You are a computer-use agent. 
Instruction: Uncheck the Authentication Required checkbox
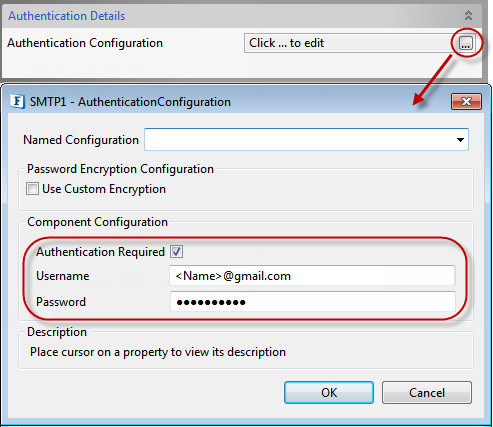pos(176,252)
